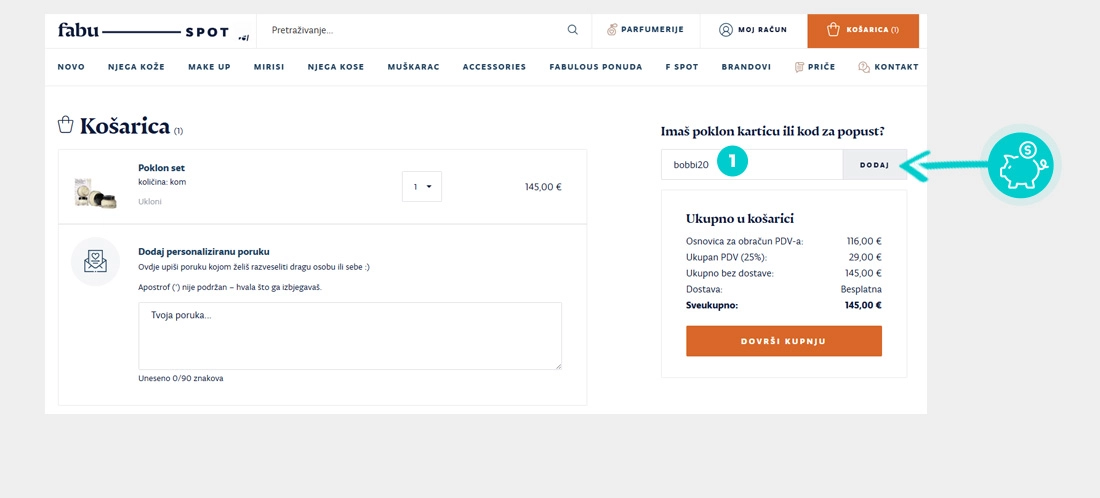Click the Dostava Besplatna value
Viewport: 1100px width, 498px height.
point(861,289)
